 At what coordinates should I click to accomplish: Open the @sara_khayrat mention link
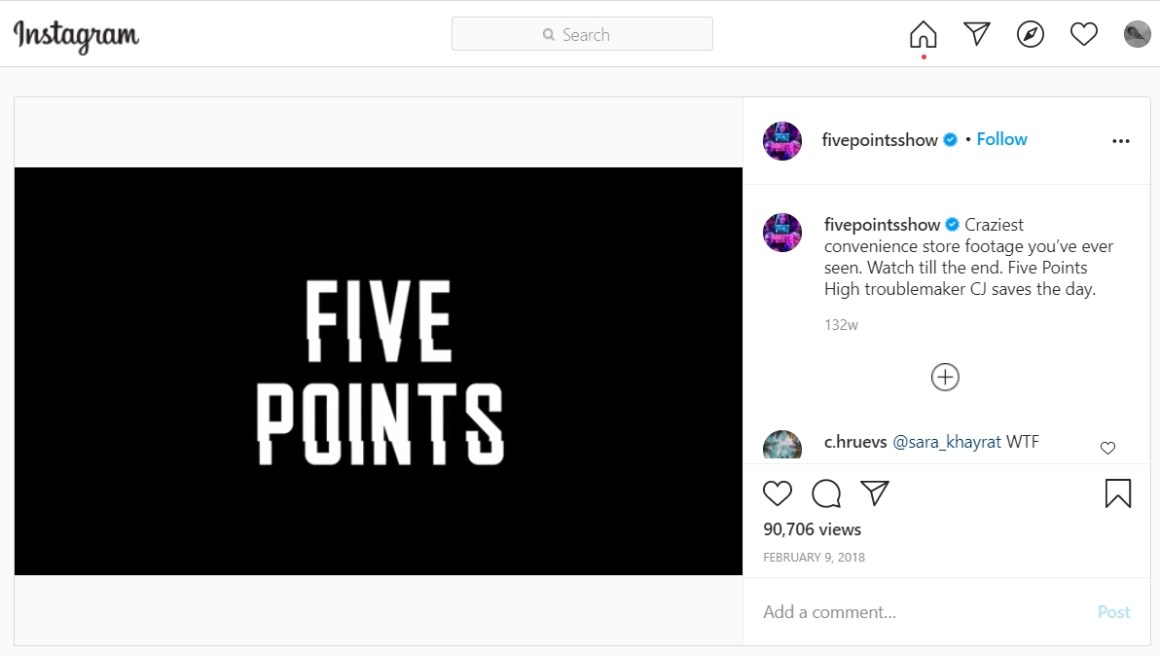tap(947, 442)
